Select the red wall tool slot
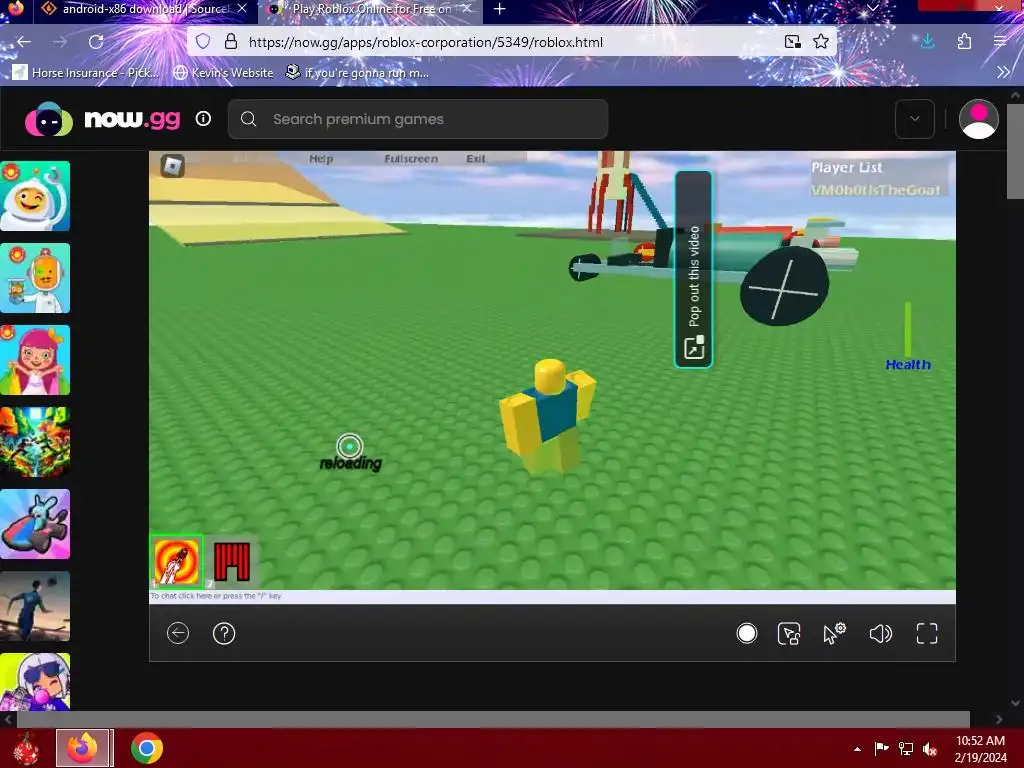Viewport: 1024px width, 768px height. coord(232,561)
